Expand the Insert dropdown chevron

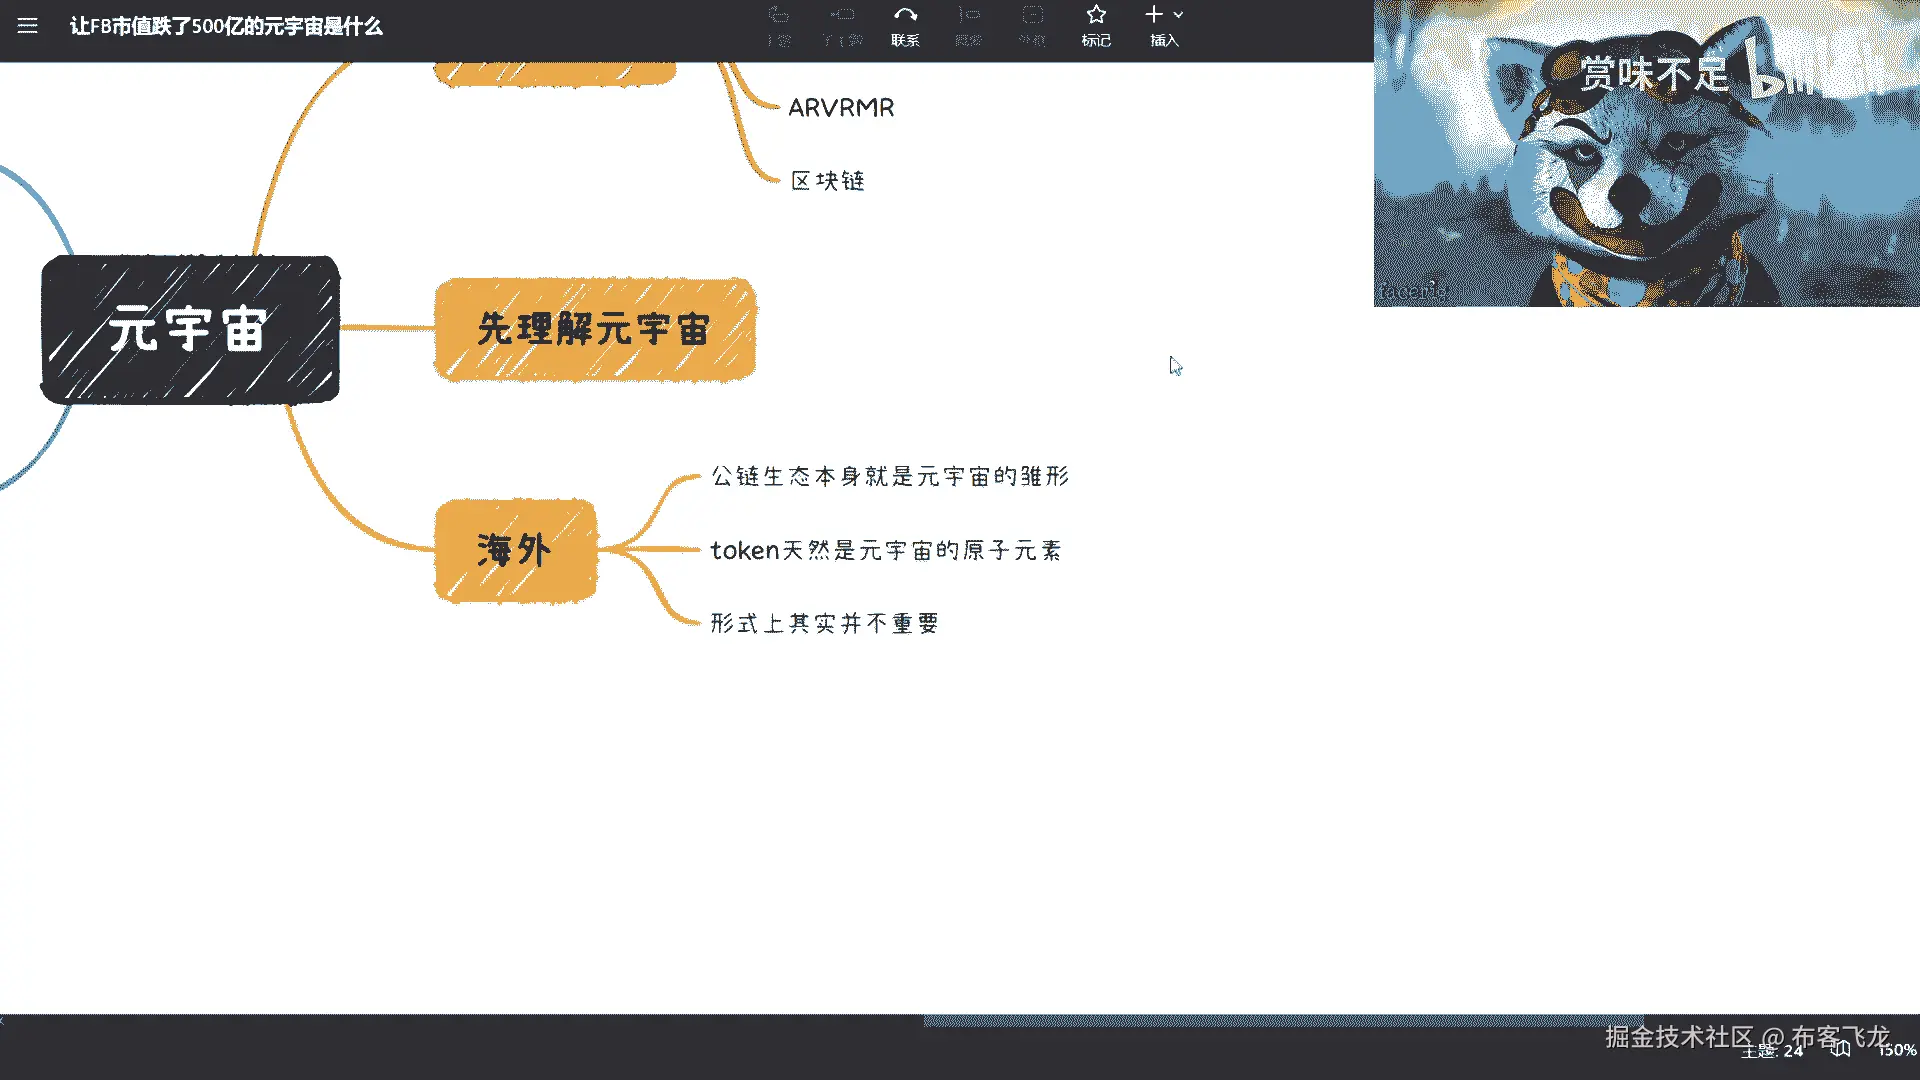[1179, 16]
